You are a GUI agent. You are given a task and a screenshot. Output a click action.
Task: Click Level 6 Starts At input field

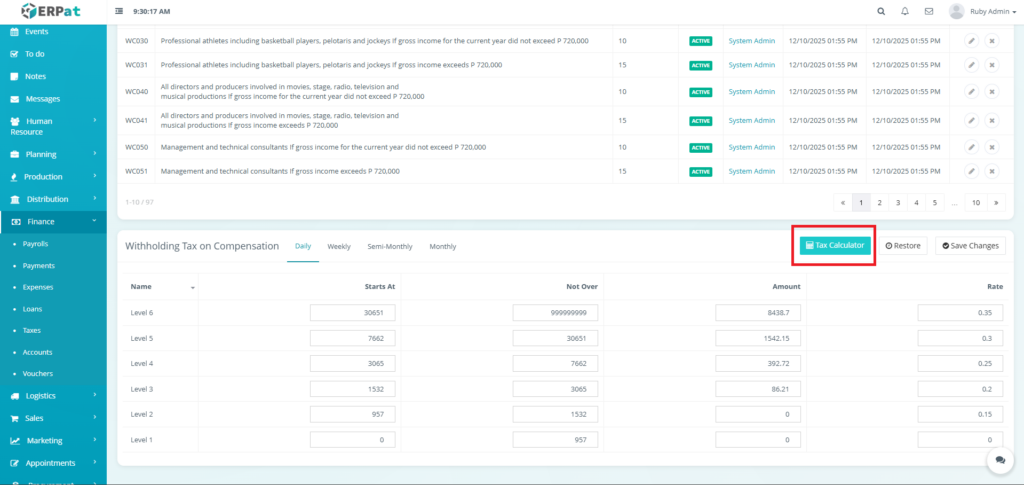pos(353,313)
